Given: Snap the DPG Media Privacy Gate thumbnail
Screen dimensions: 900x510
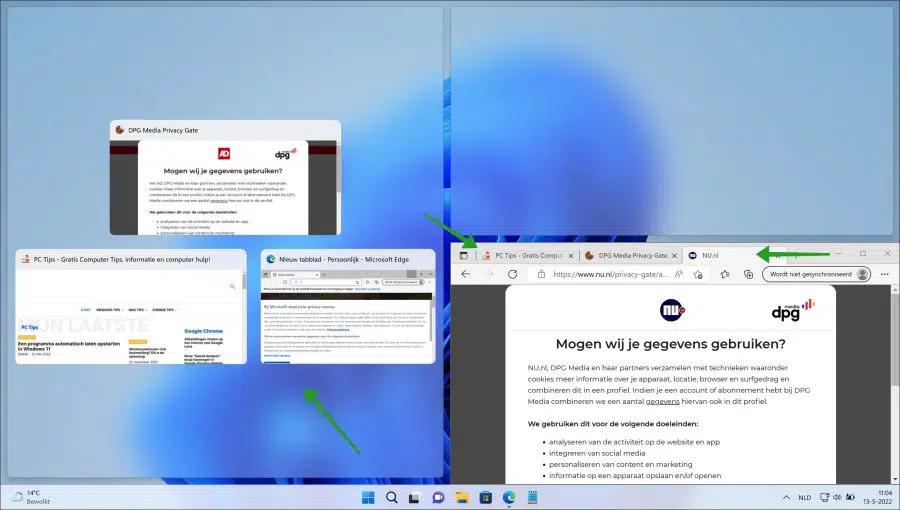Looking at the screenshot, I should click(x=226, y=177).
